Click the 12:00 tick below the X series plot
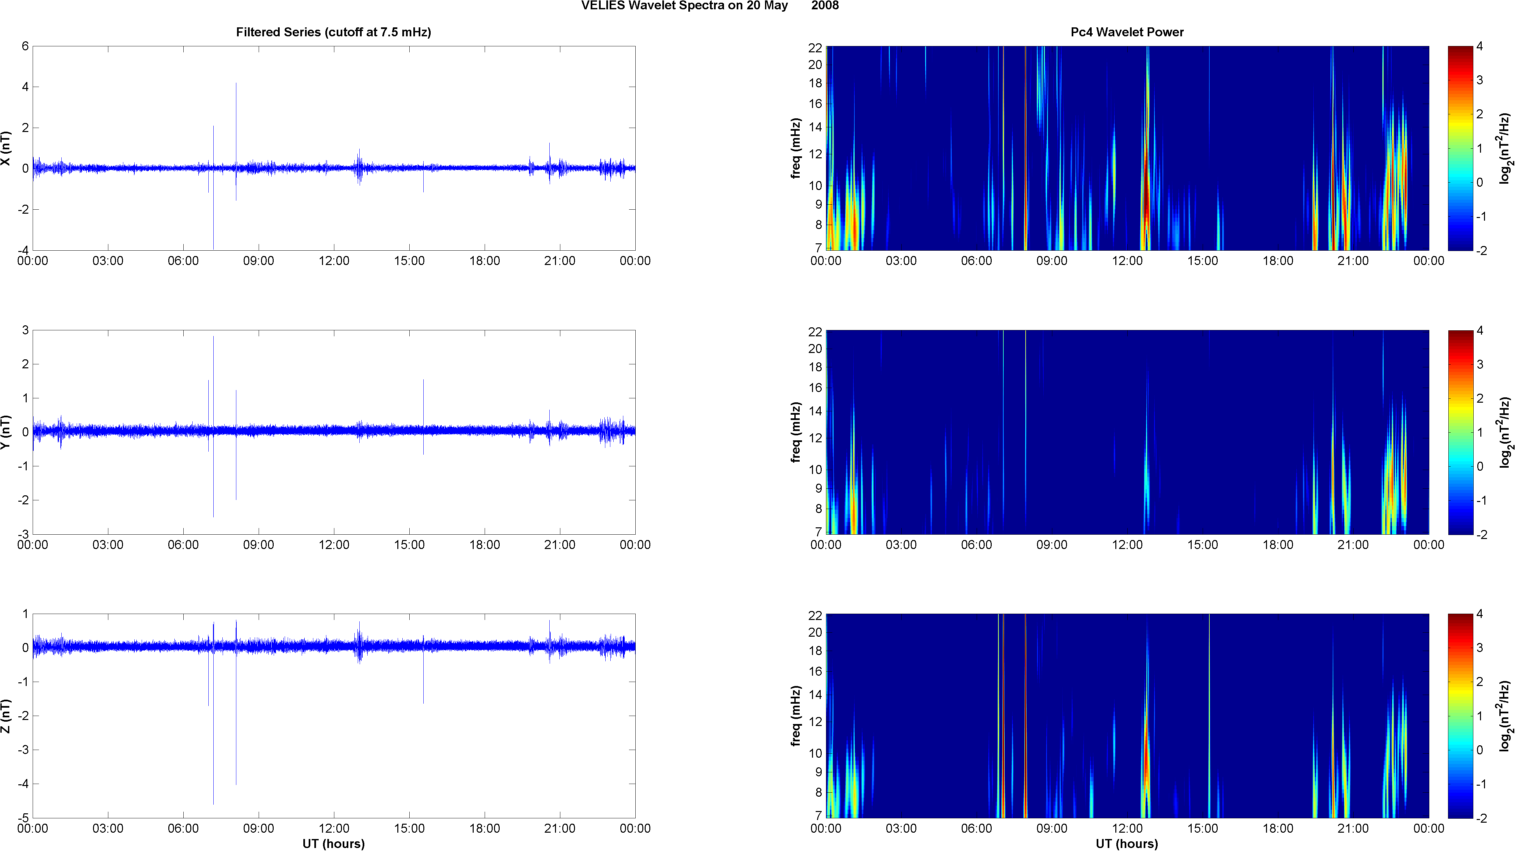 point(334,261)
